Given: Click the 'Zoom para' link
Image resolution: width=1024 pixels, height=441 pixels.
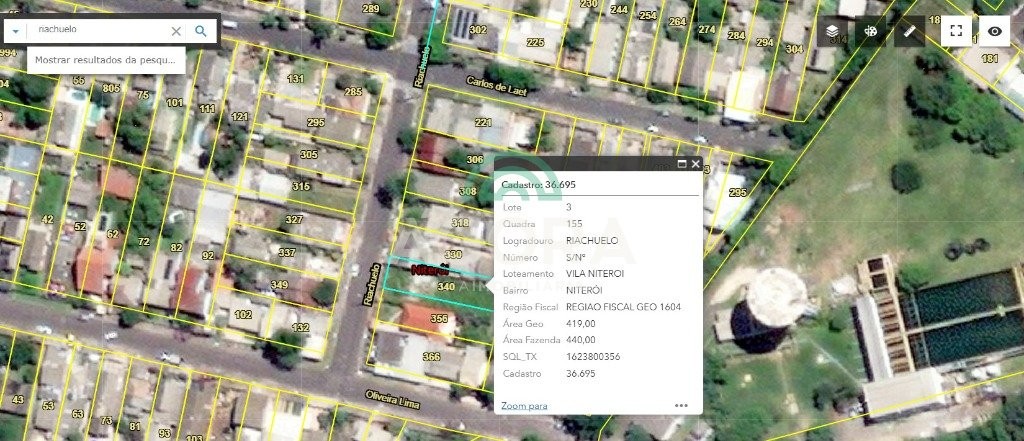Looking at the screenshot, I should [524, 405].
